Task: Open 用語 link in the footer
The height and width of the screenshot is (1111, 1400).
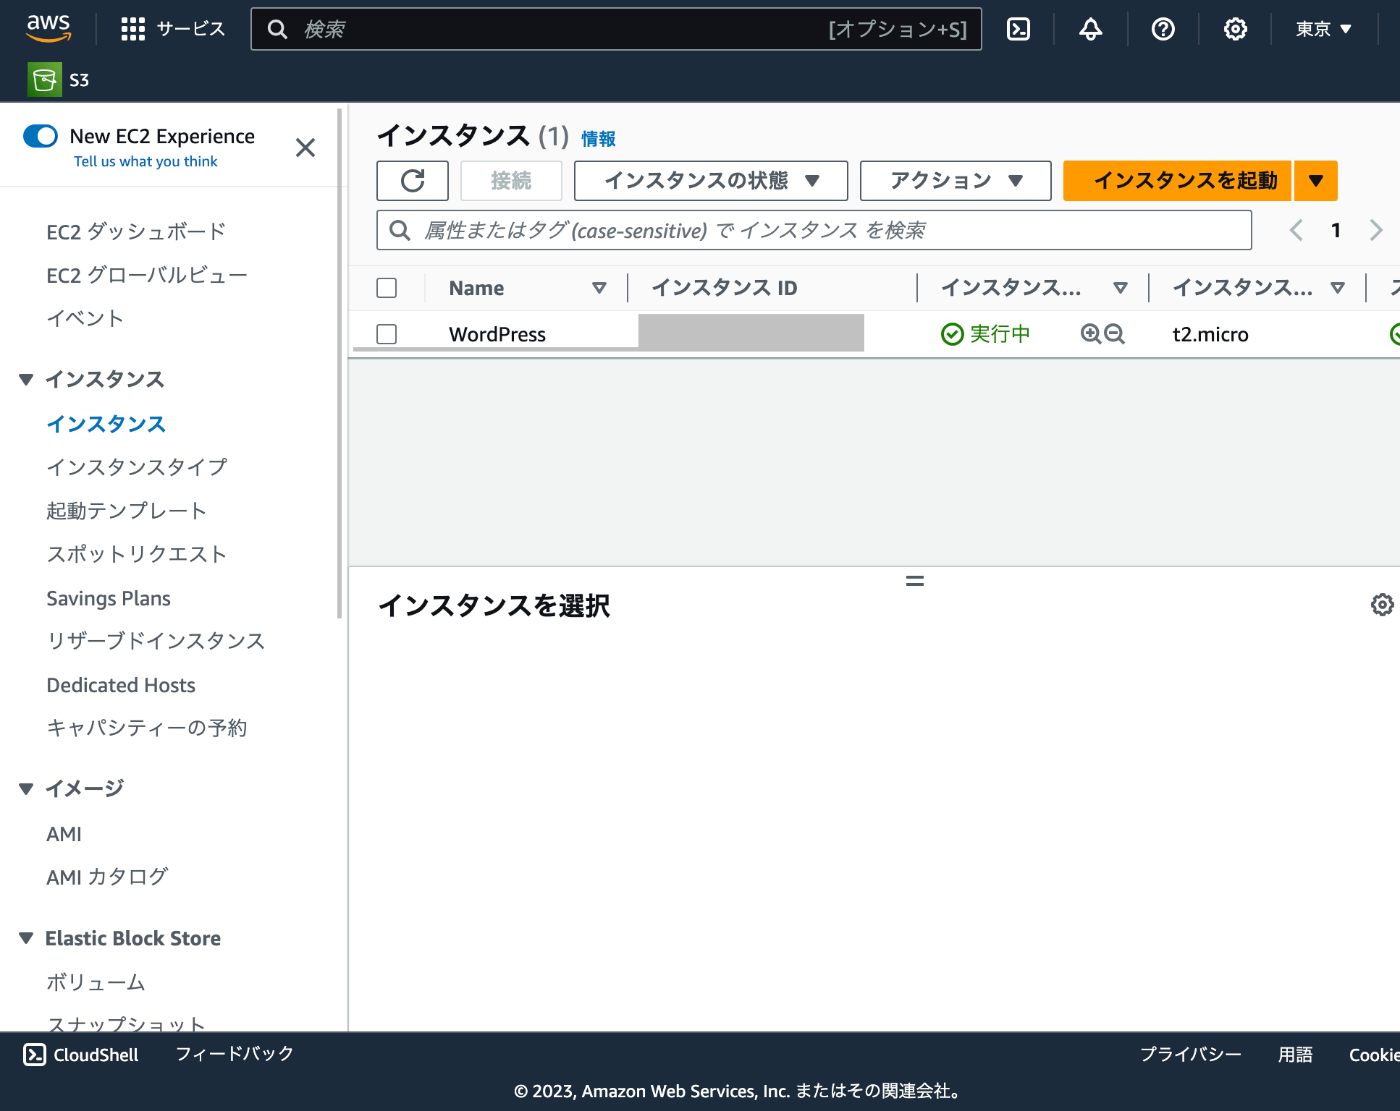Action: (x=1295, y=1054)
